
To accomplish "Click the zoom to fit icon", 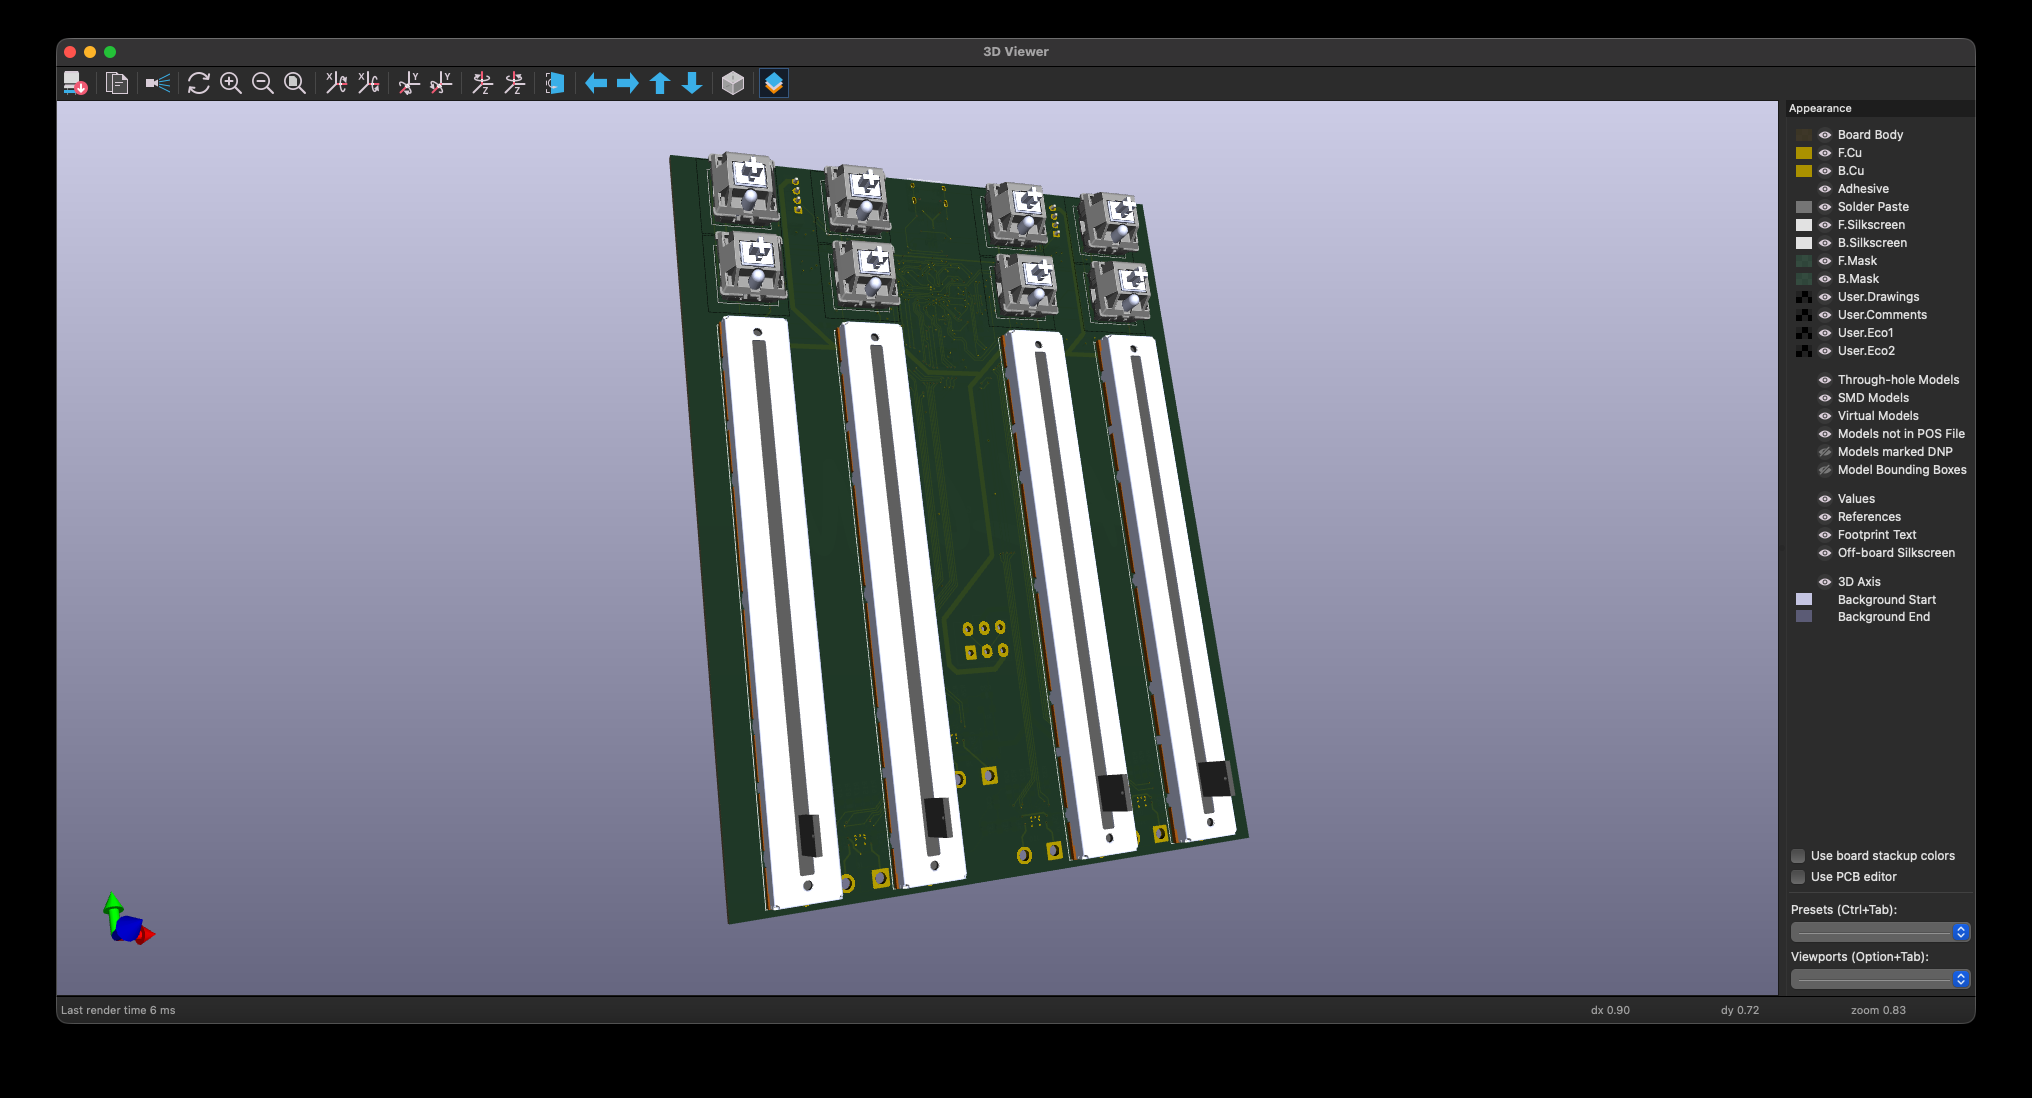I will [x=295, y=83].
